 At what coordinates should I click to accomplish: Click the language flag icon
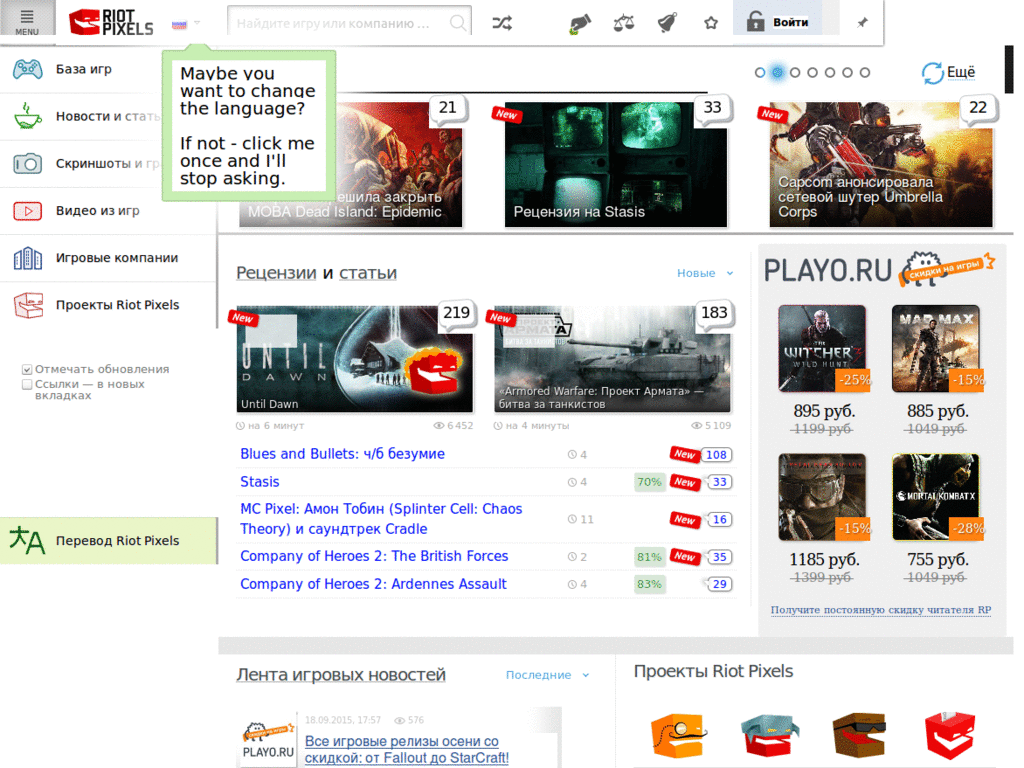(179, 25)
